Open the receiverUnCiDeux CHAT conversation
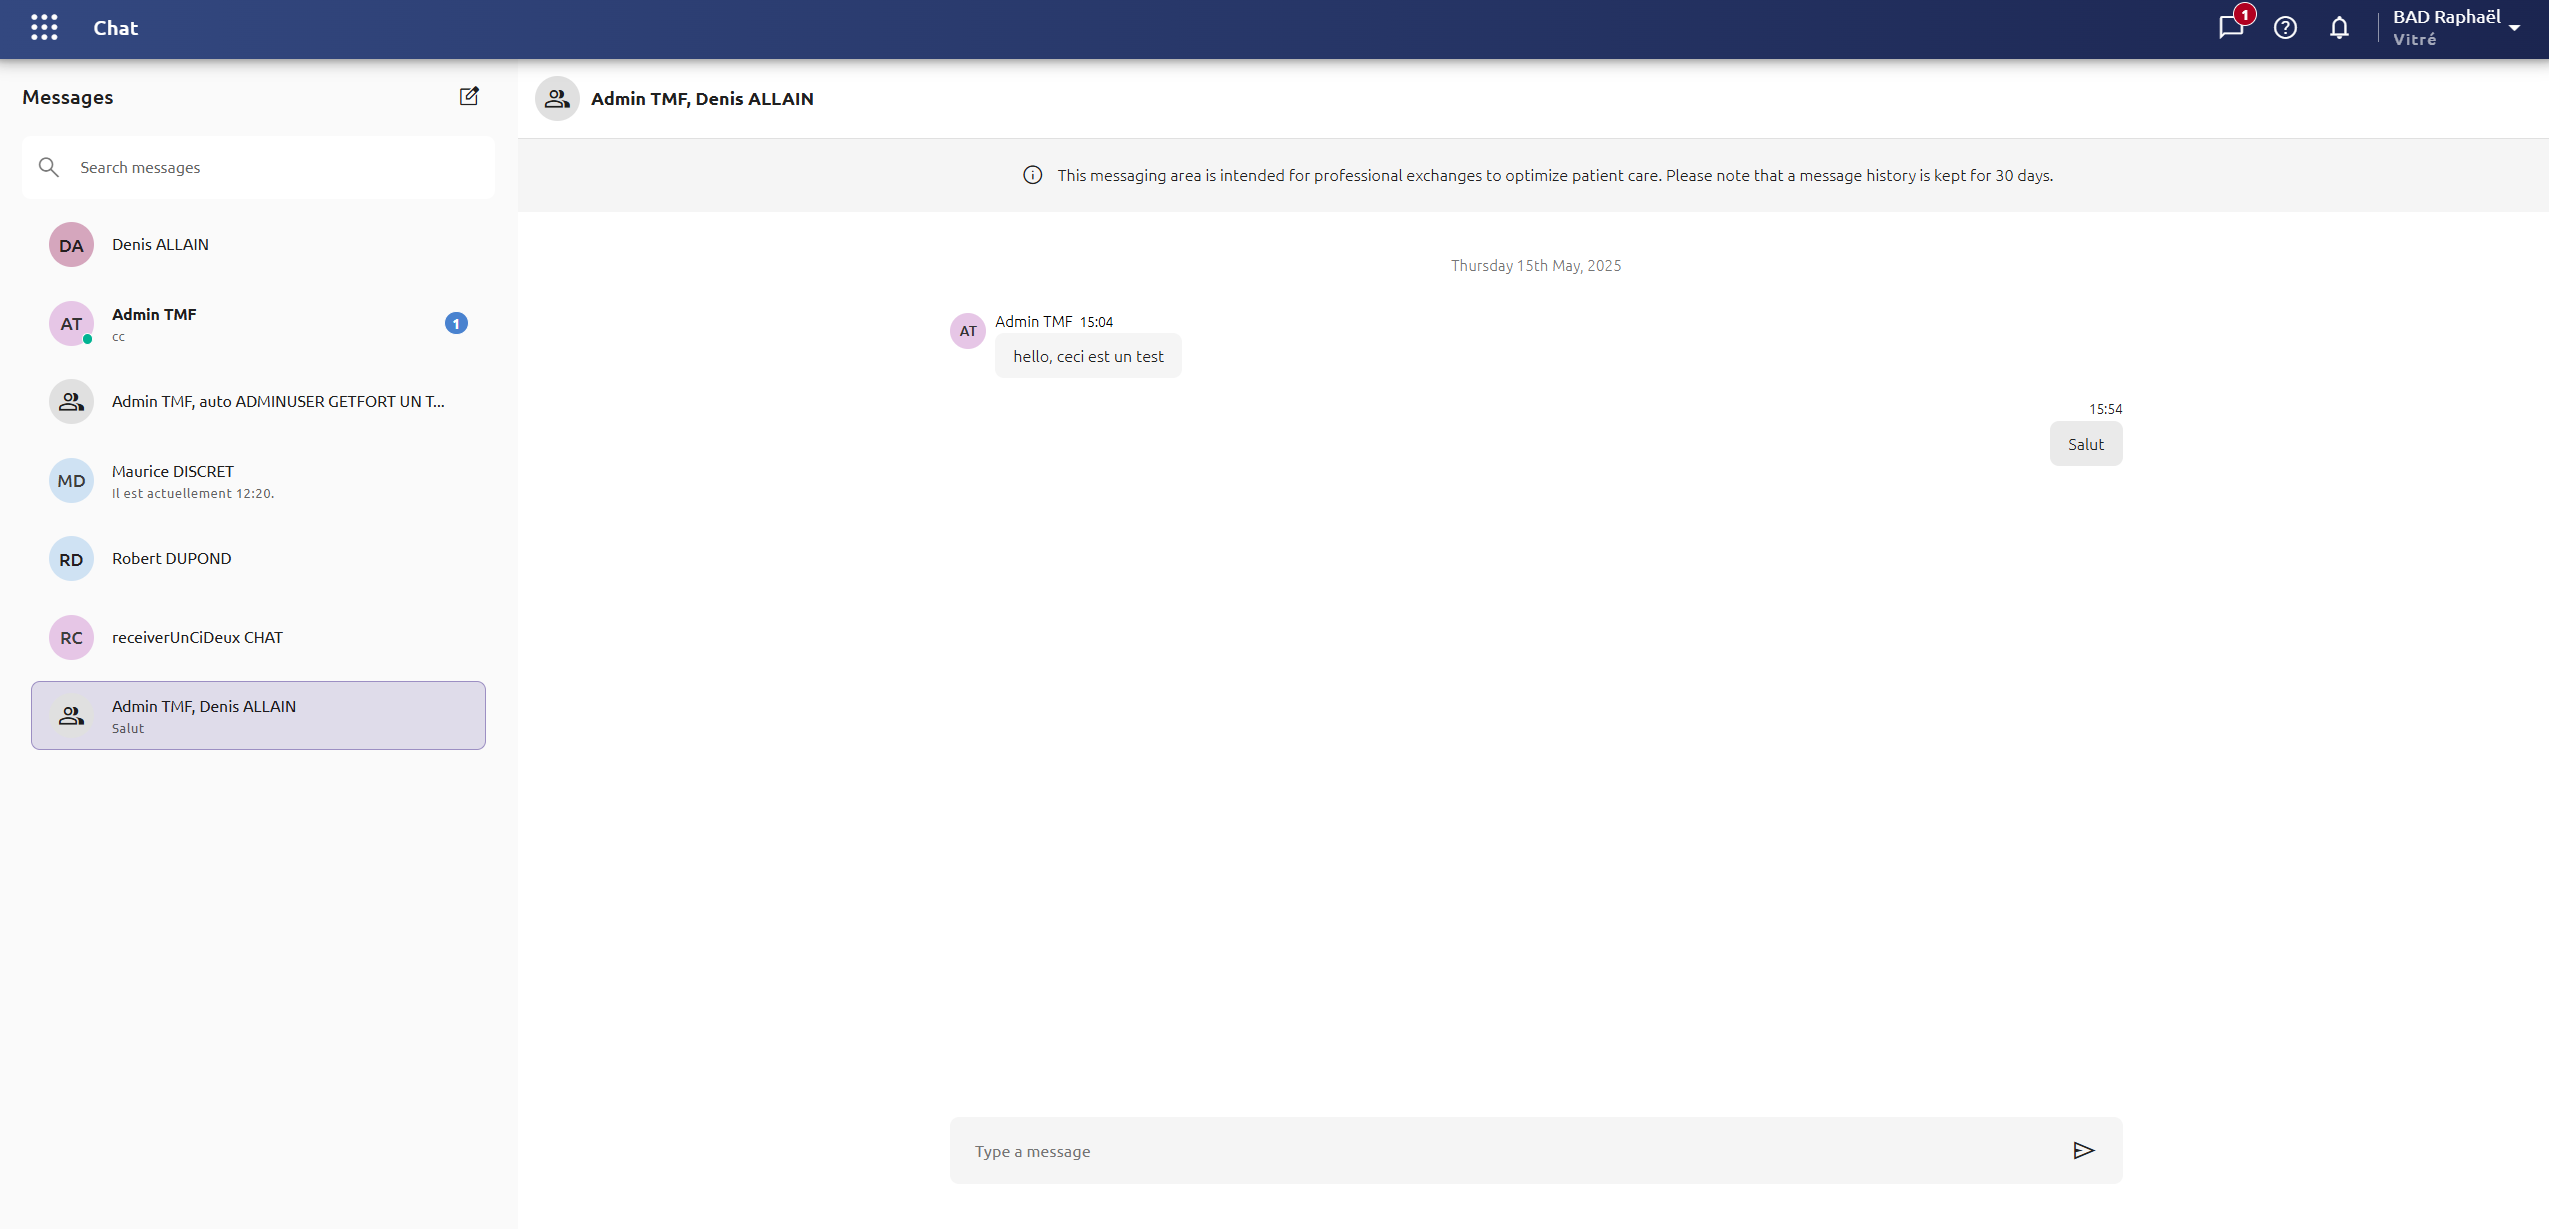 [258, 638]
